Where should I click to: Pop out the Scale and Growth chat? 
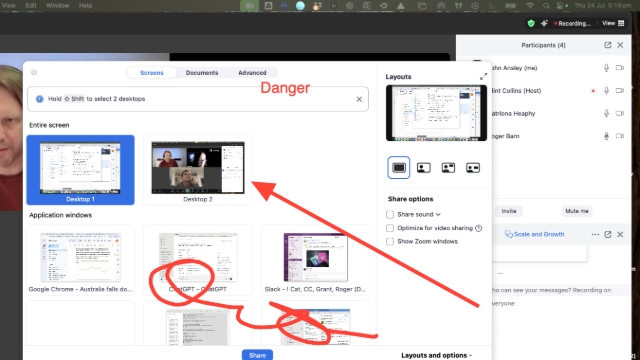(x=608, y=234)
